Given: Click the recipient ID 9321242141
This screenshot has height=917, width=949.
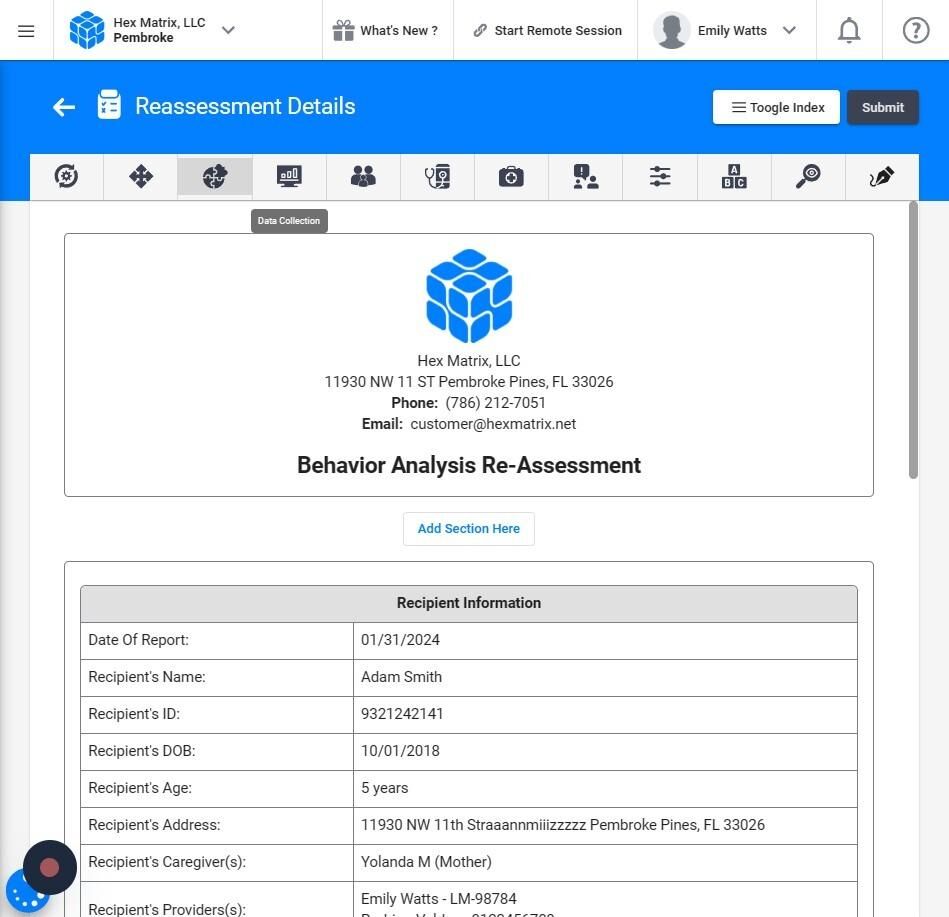Looking at the screenshot, I should point(402,714).
